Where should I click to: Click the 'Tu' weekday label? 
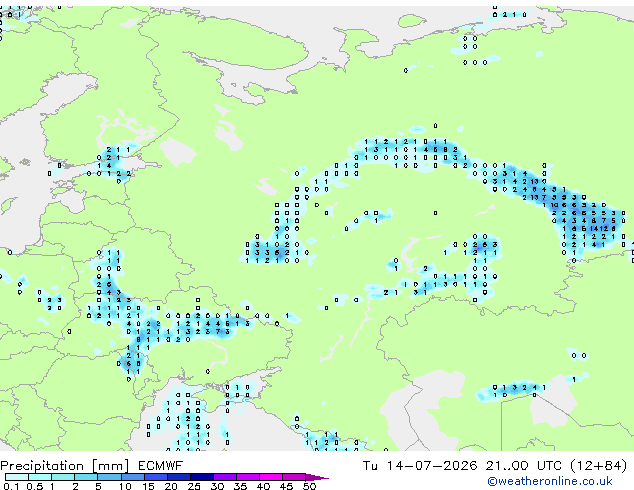pyautogui.click(x=370, y=466)
